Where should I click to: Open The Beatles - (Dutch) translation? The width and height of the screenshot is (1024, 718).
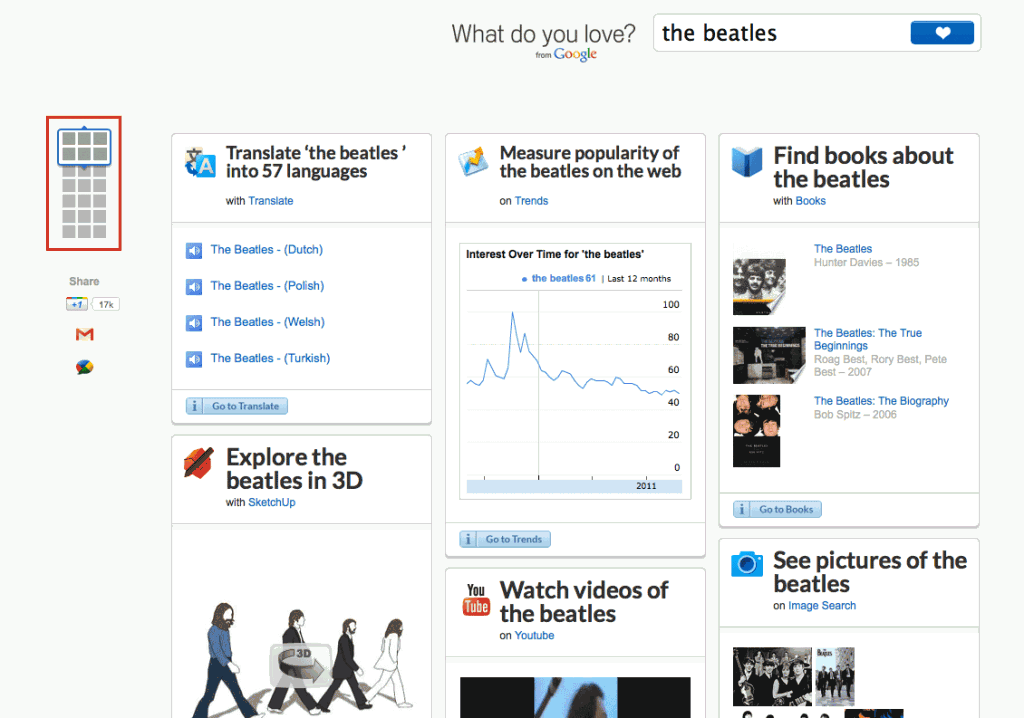point(266,250)
